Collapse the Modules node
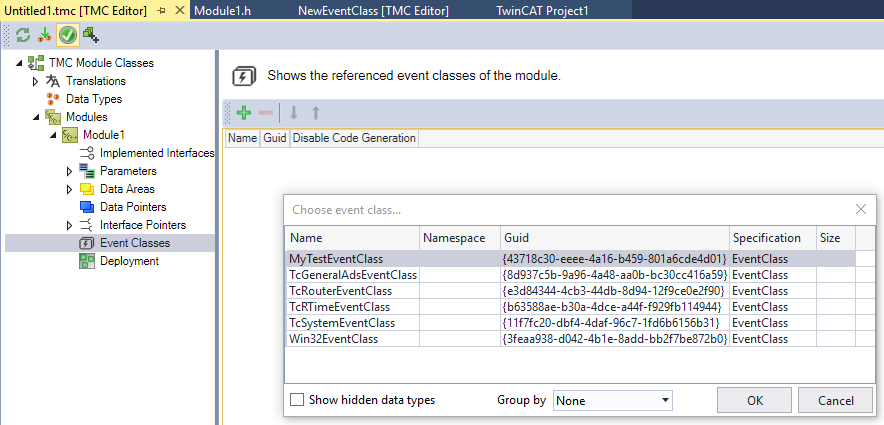Image resolution: width=884 pixels, height=425 pixels. tap(37, 117)
